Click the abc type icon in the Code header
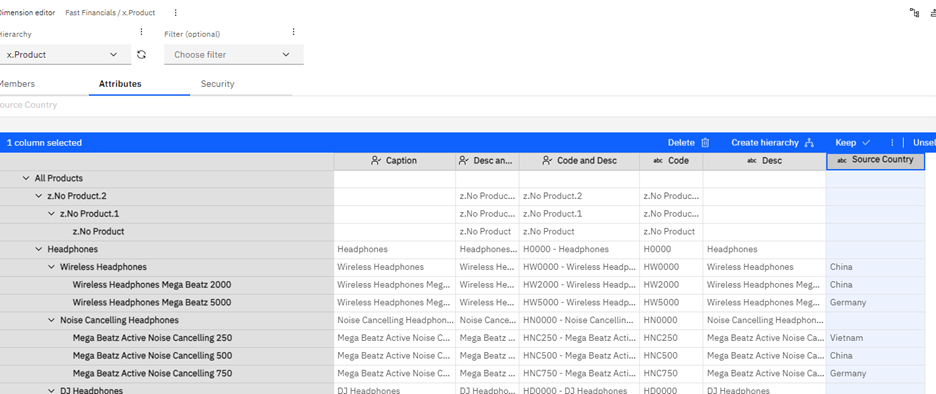 coord(658,161)
